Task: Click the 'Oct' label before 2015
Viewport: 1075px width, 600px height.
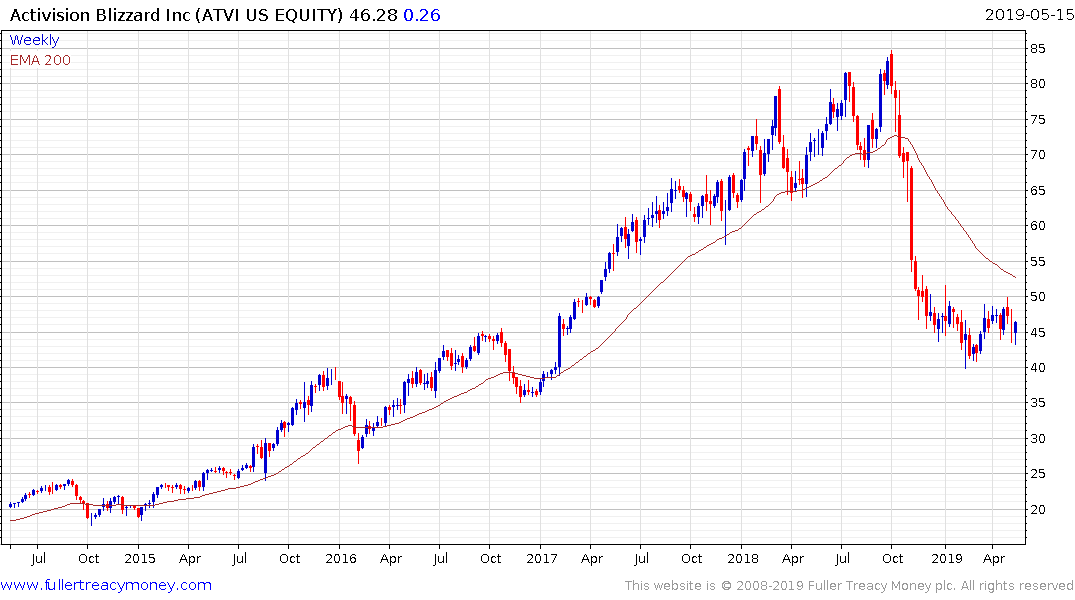Action: [88, 558]
